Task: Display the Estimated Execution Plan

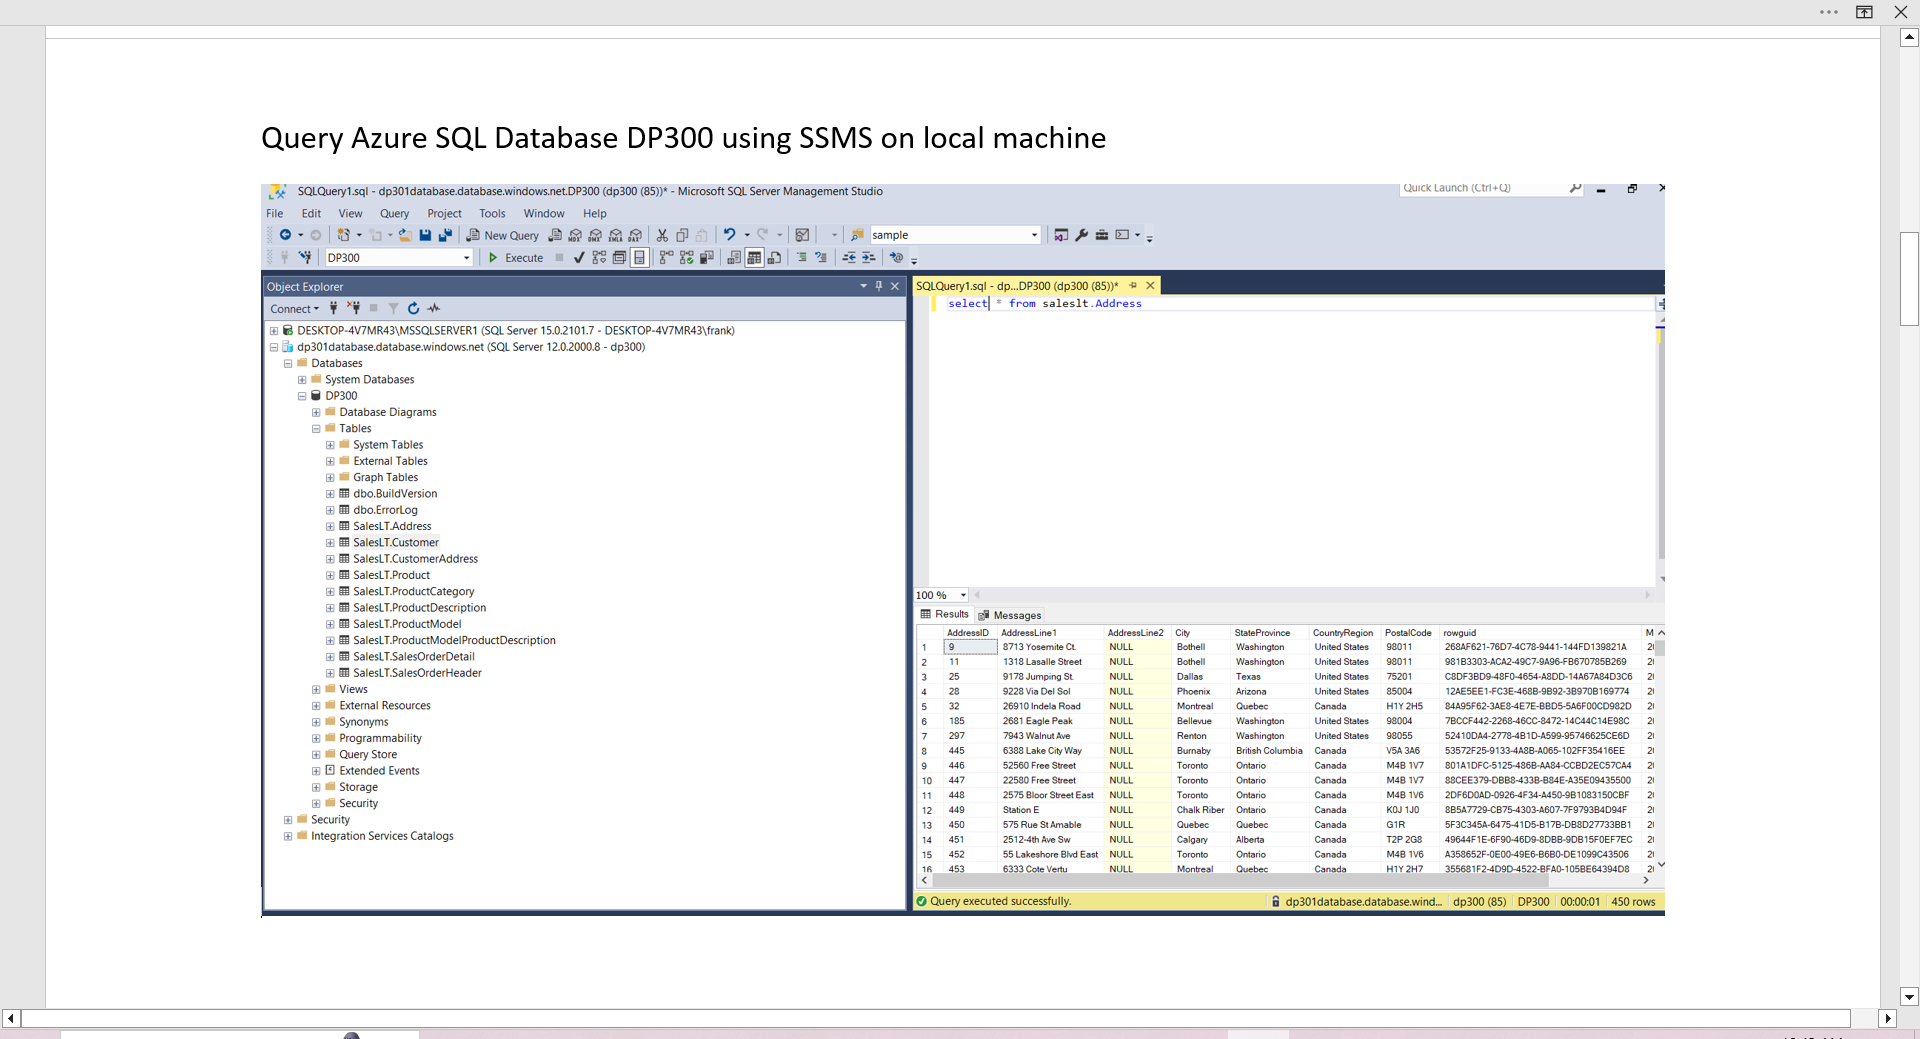Action: 599,257
